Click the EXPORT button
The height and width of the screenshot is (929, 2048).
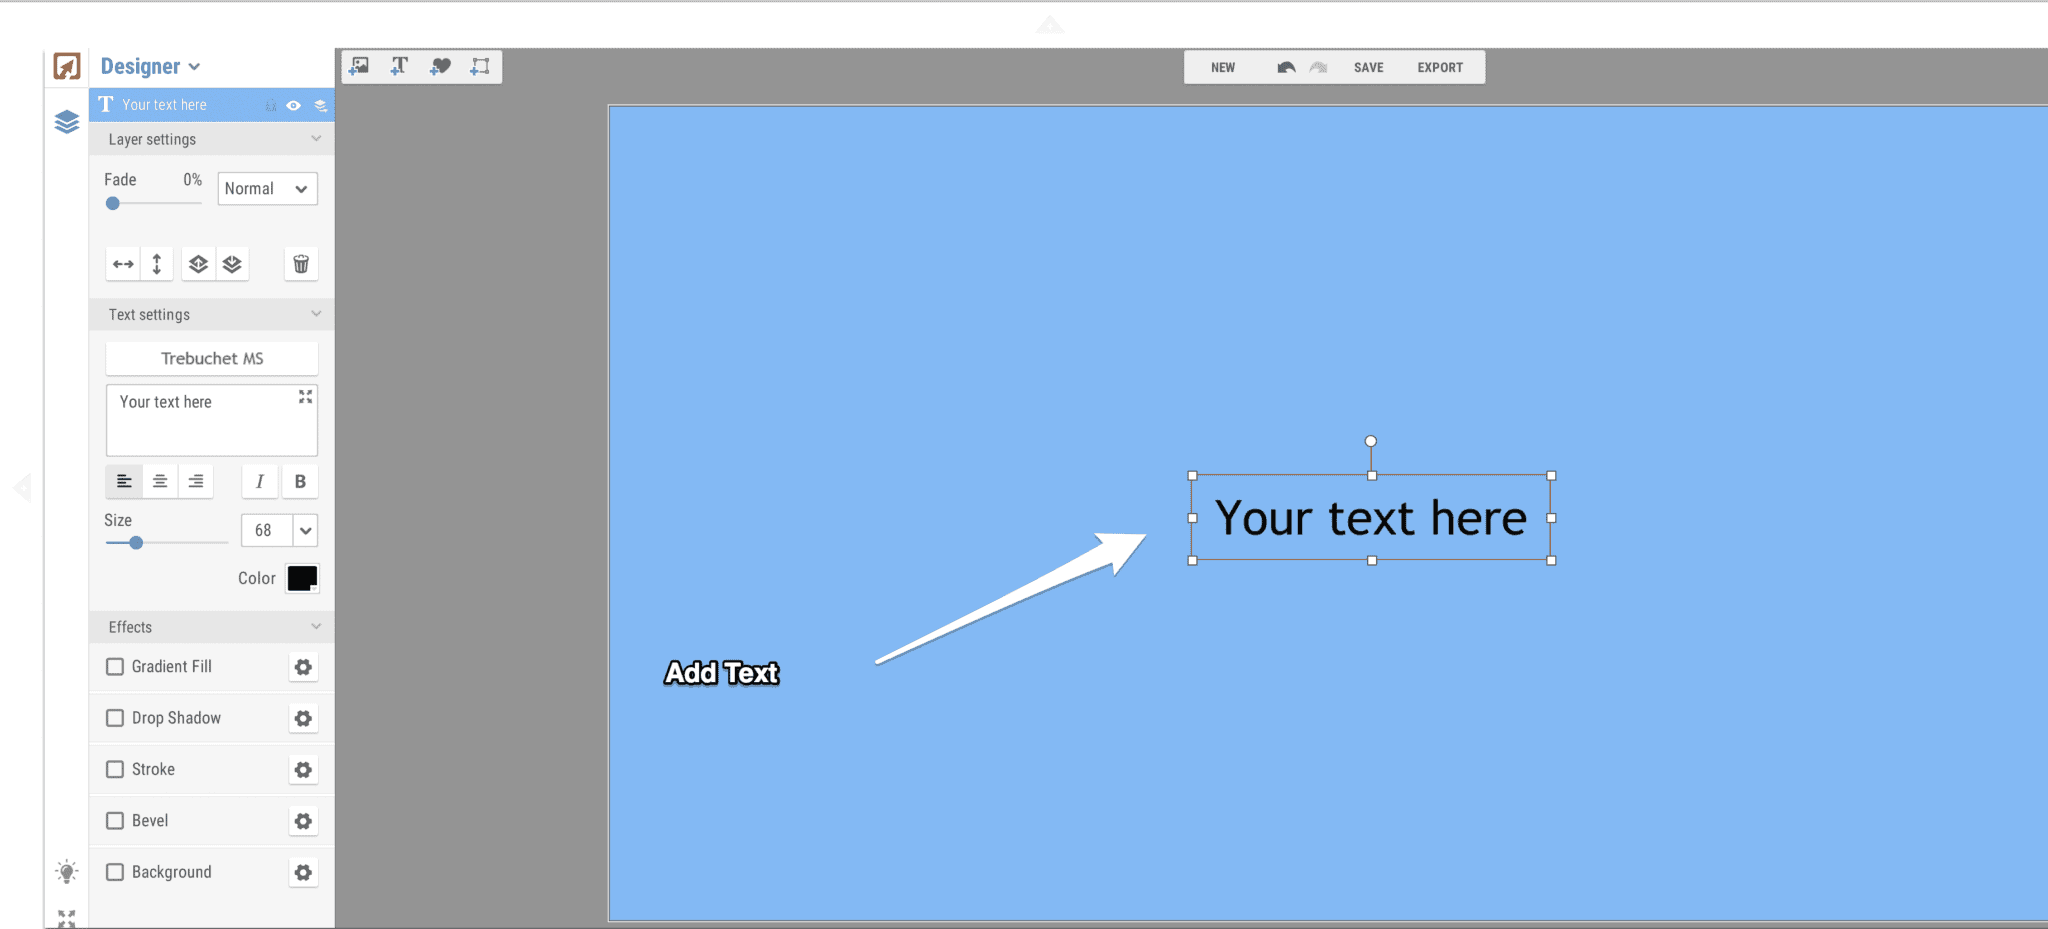(x=1439, y=67)
